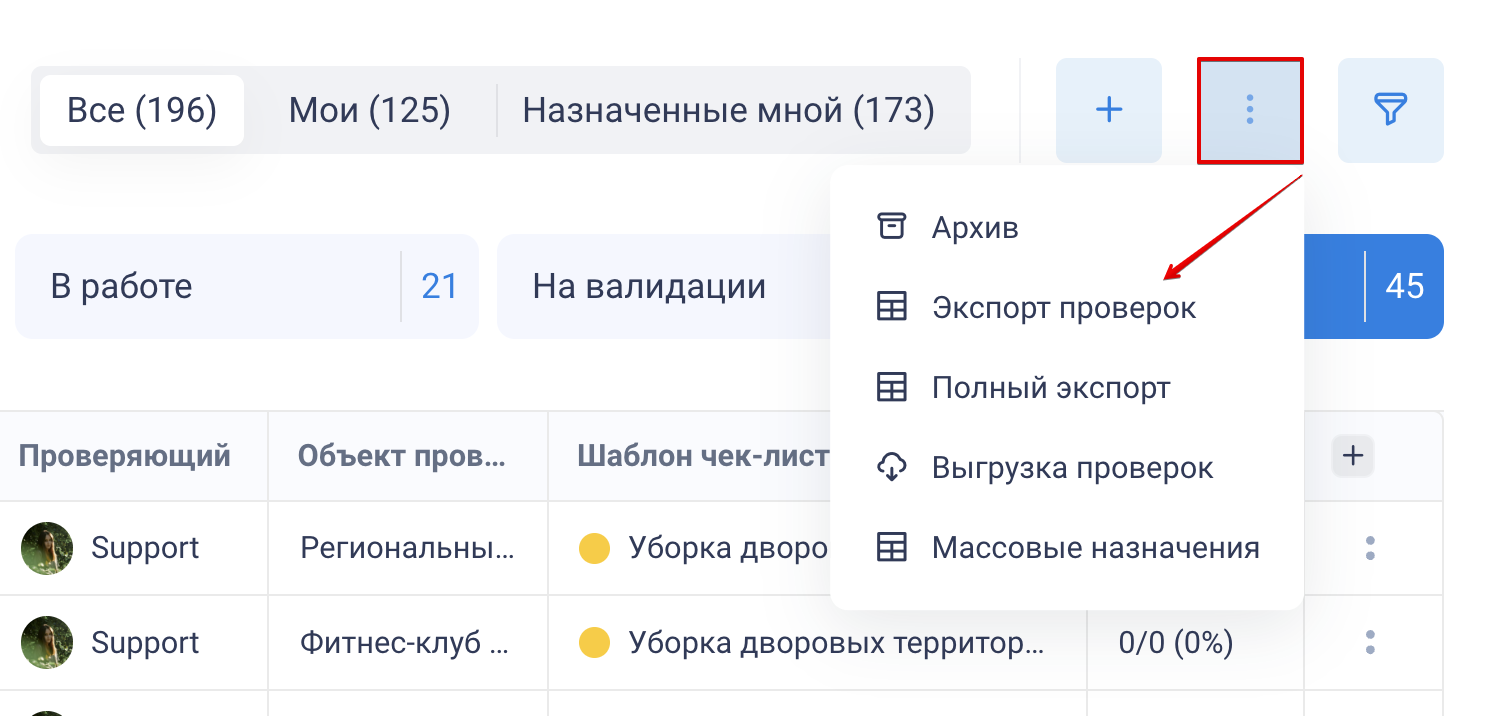This screenshot has height=716, width=1494.
Task: Open the filter funnel icon
Action: coord(1390,110)
